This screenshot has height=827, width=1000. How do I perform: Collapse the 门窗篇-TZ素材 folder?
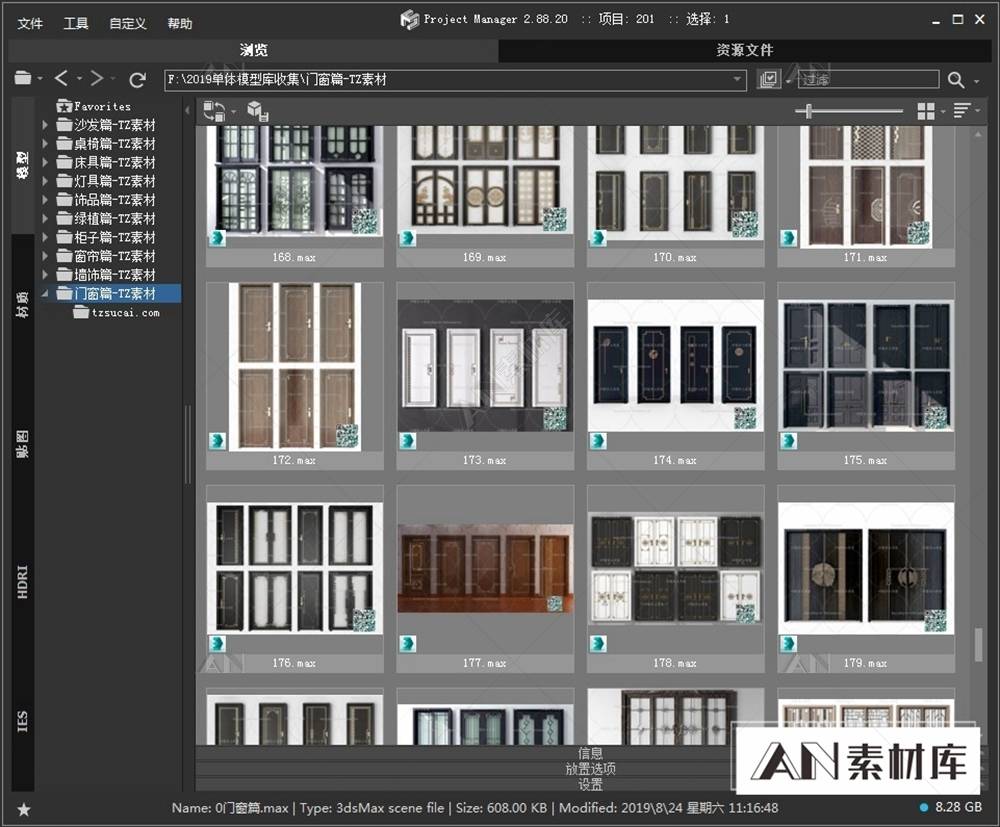pos(45,293)
